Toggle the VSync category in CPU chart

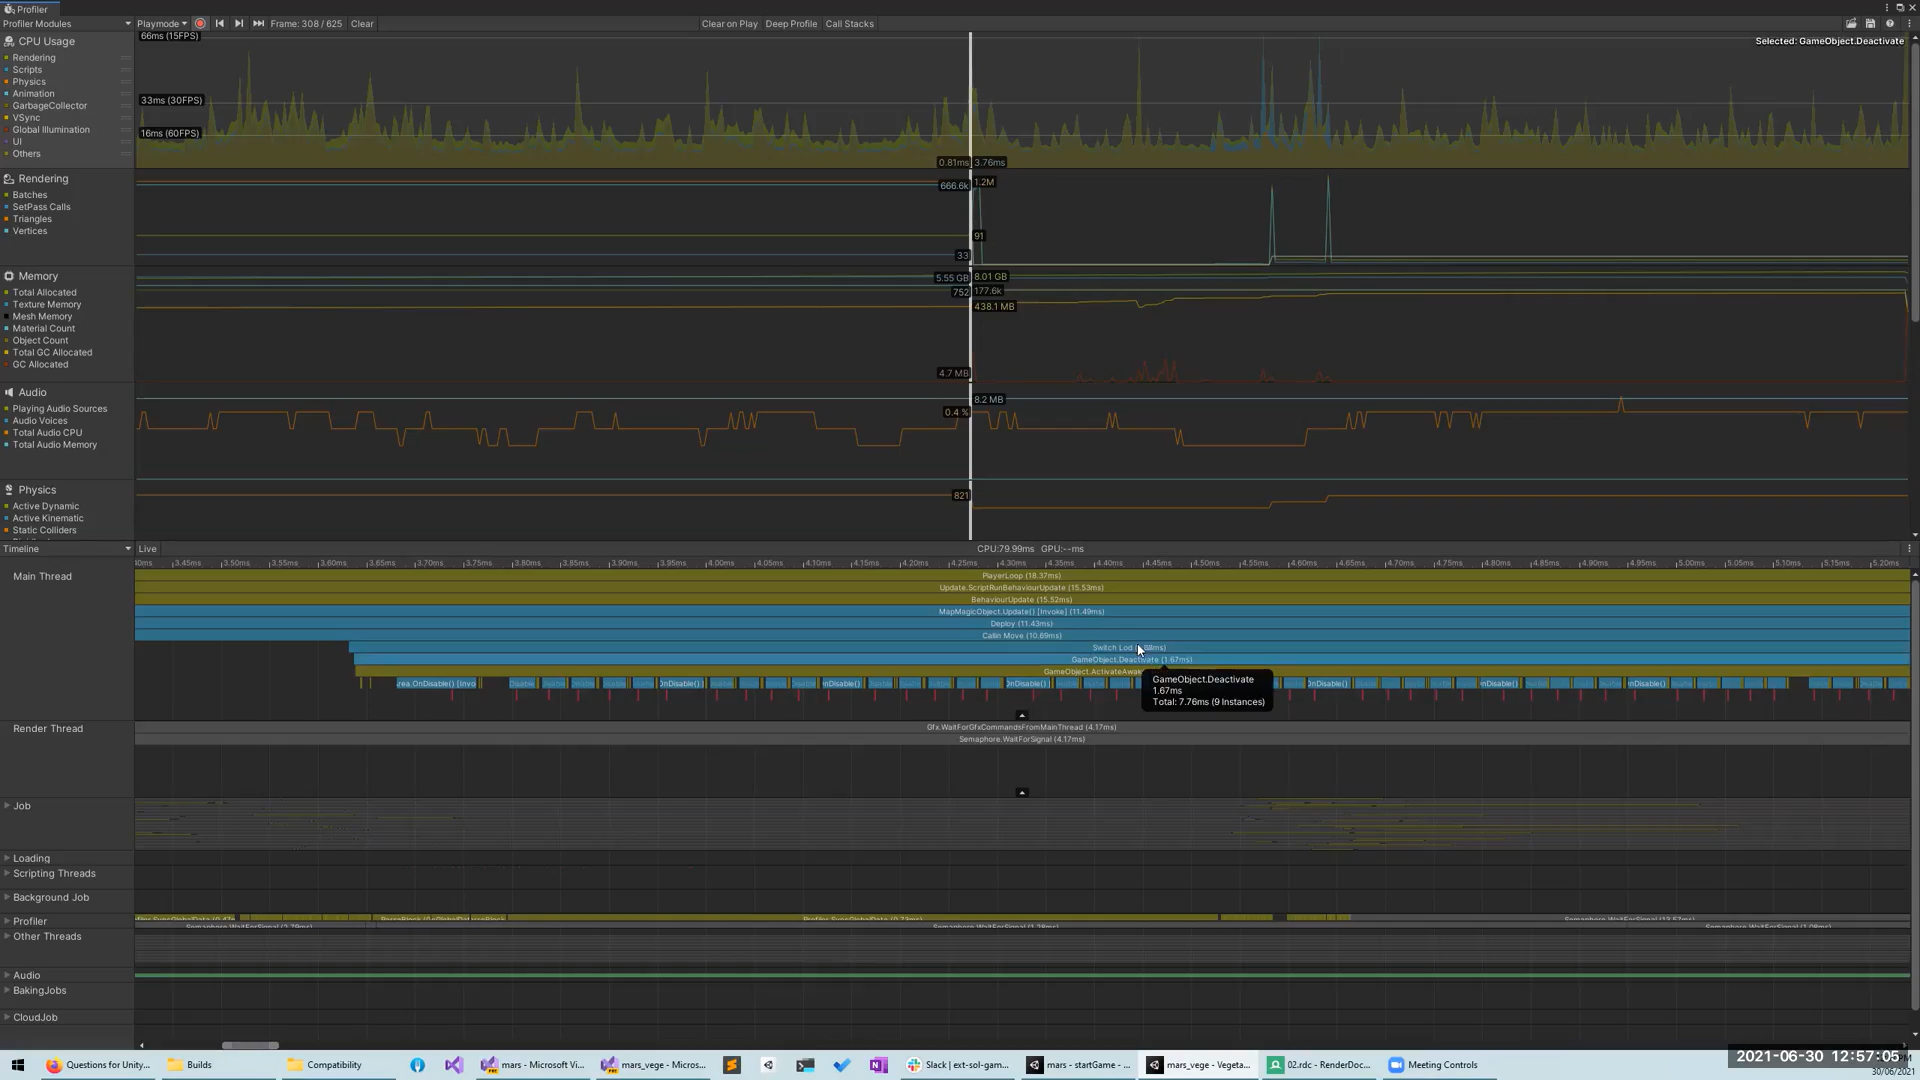26,118
